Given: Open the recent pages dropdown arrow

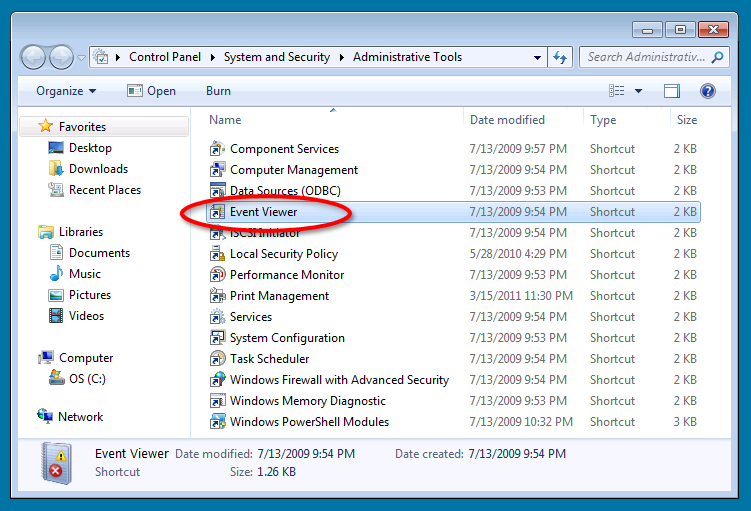Looking at the screenshot, I should tap(81, 58).
